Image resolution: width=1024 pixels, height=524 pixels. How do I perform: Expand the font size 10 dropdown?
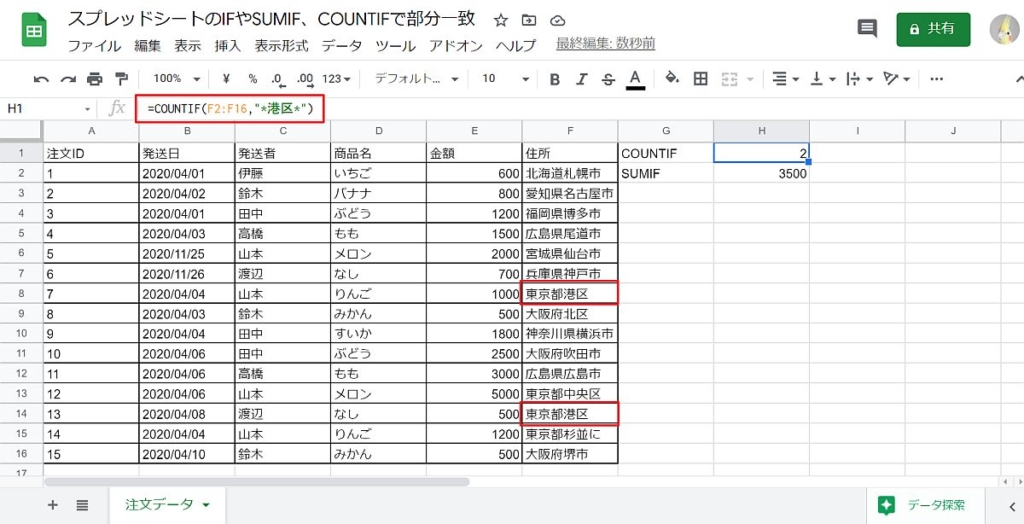pos(503,79)
